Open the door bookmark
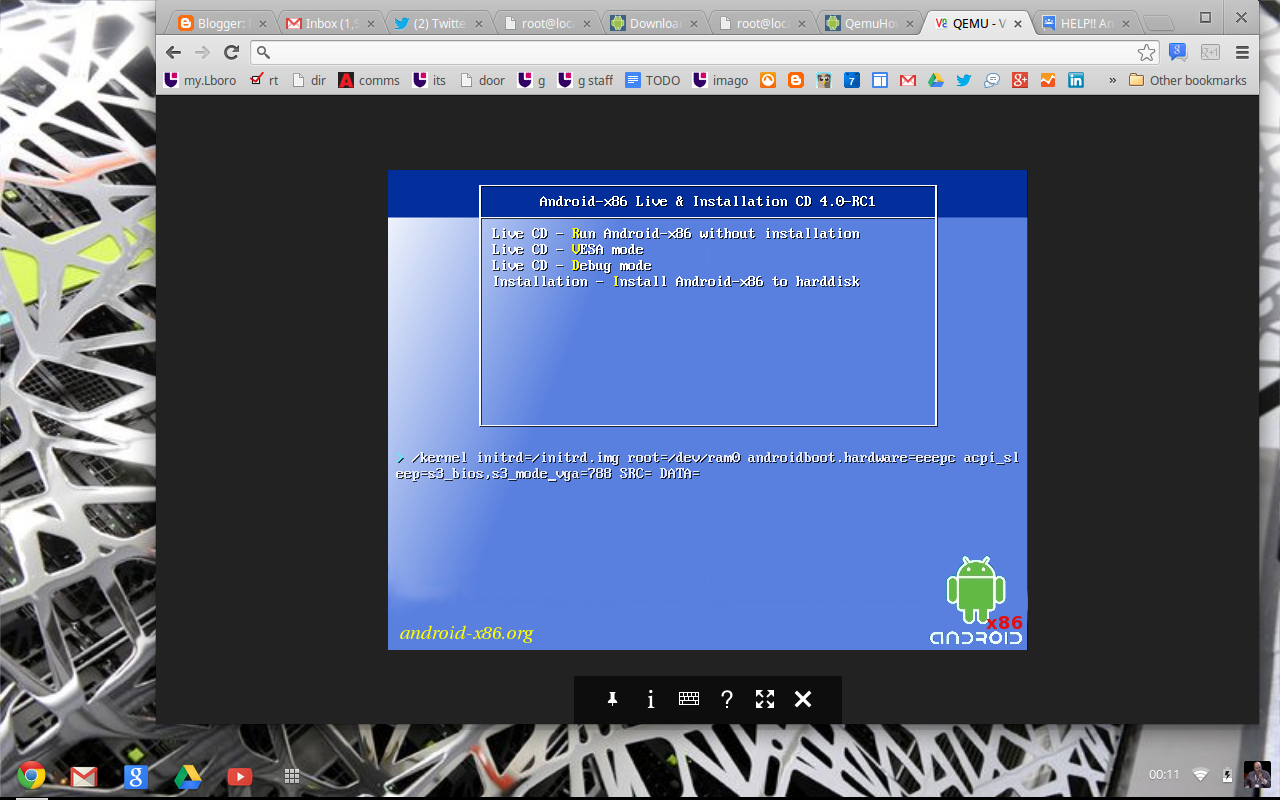This screenshot has width=1280, height=800. pyautogui.click(x=482, y=80)
